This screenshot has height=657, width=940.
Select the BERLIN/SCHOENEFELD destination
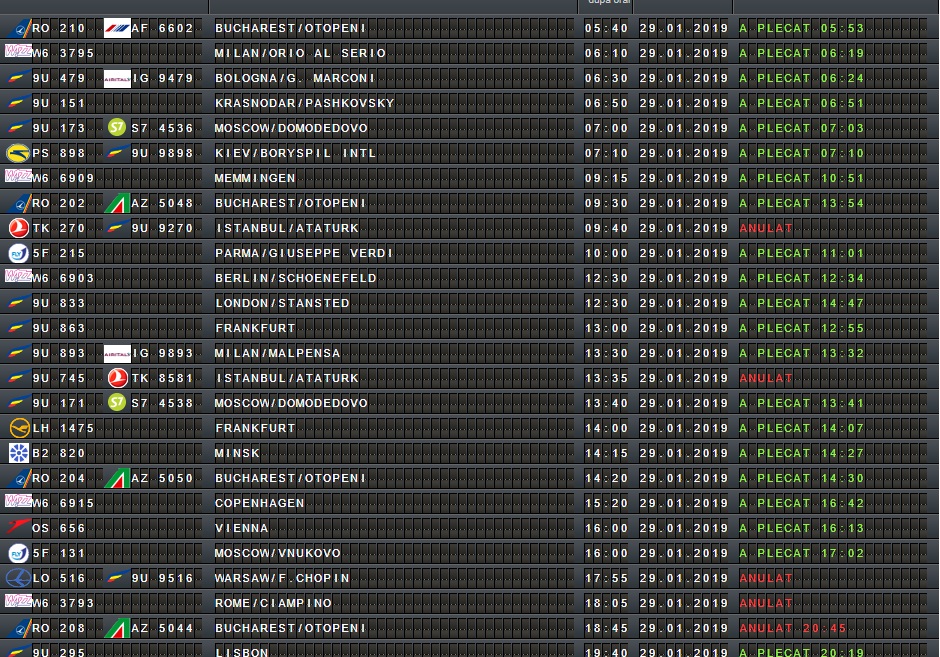click(x=296, y=278)
